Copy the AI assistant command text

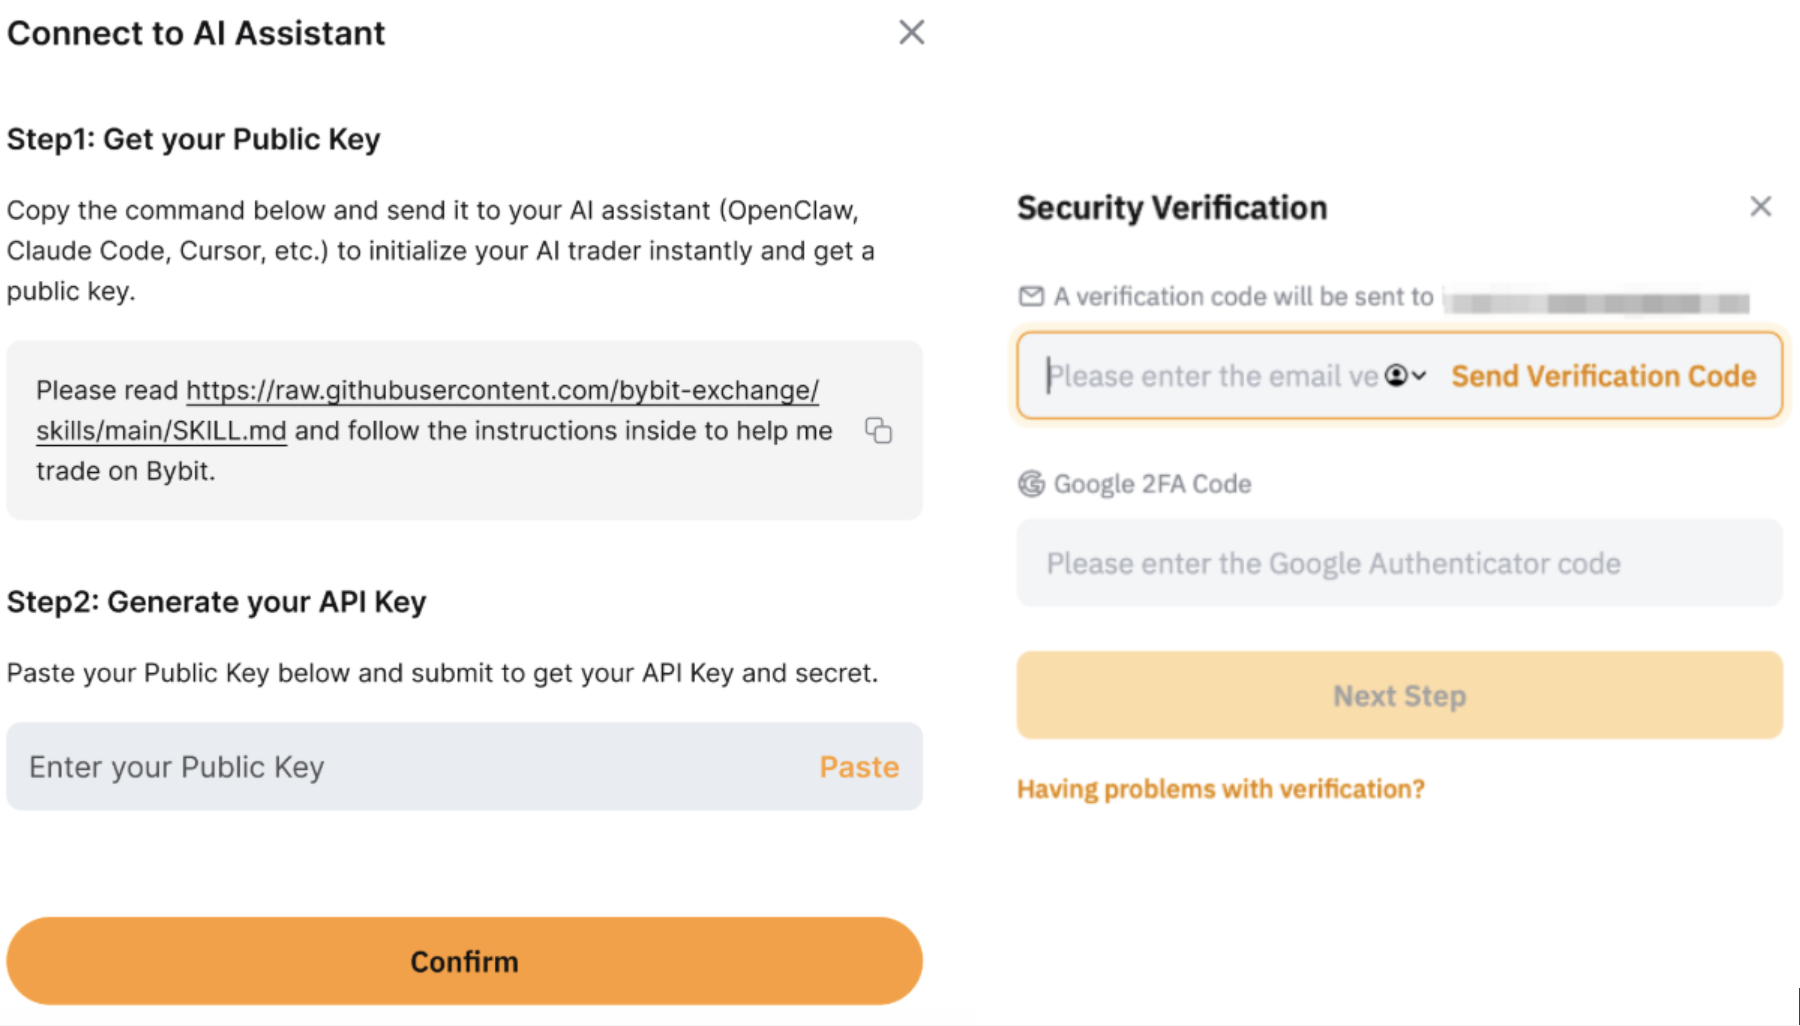[x=878, y=431]
